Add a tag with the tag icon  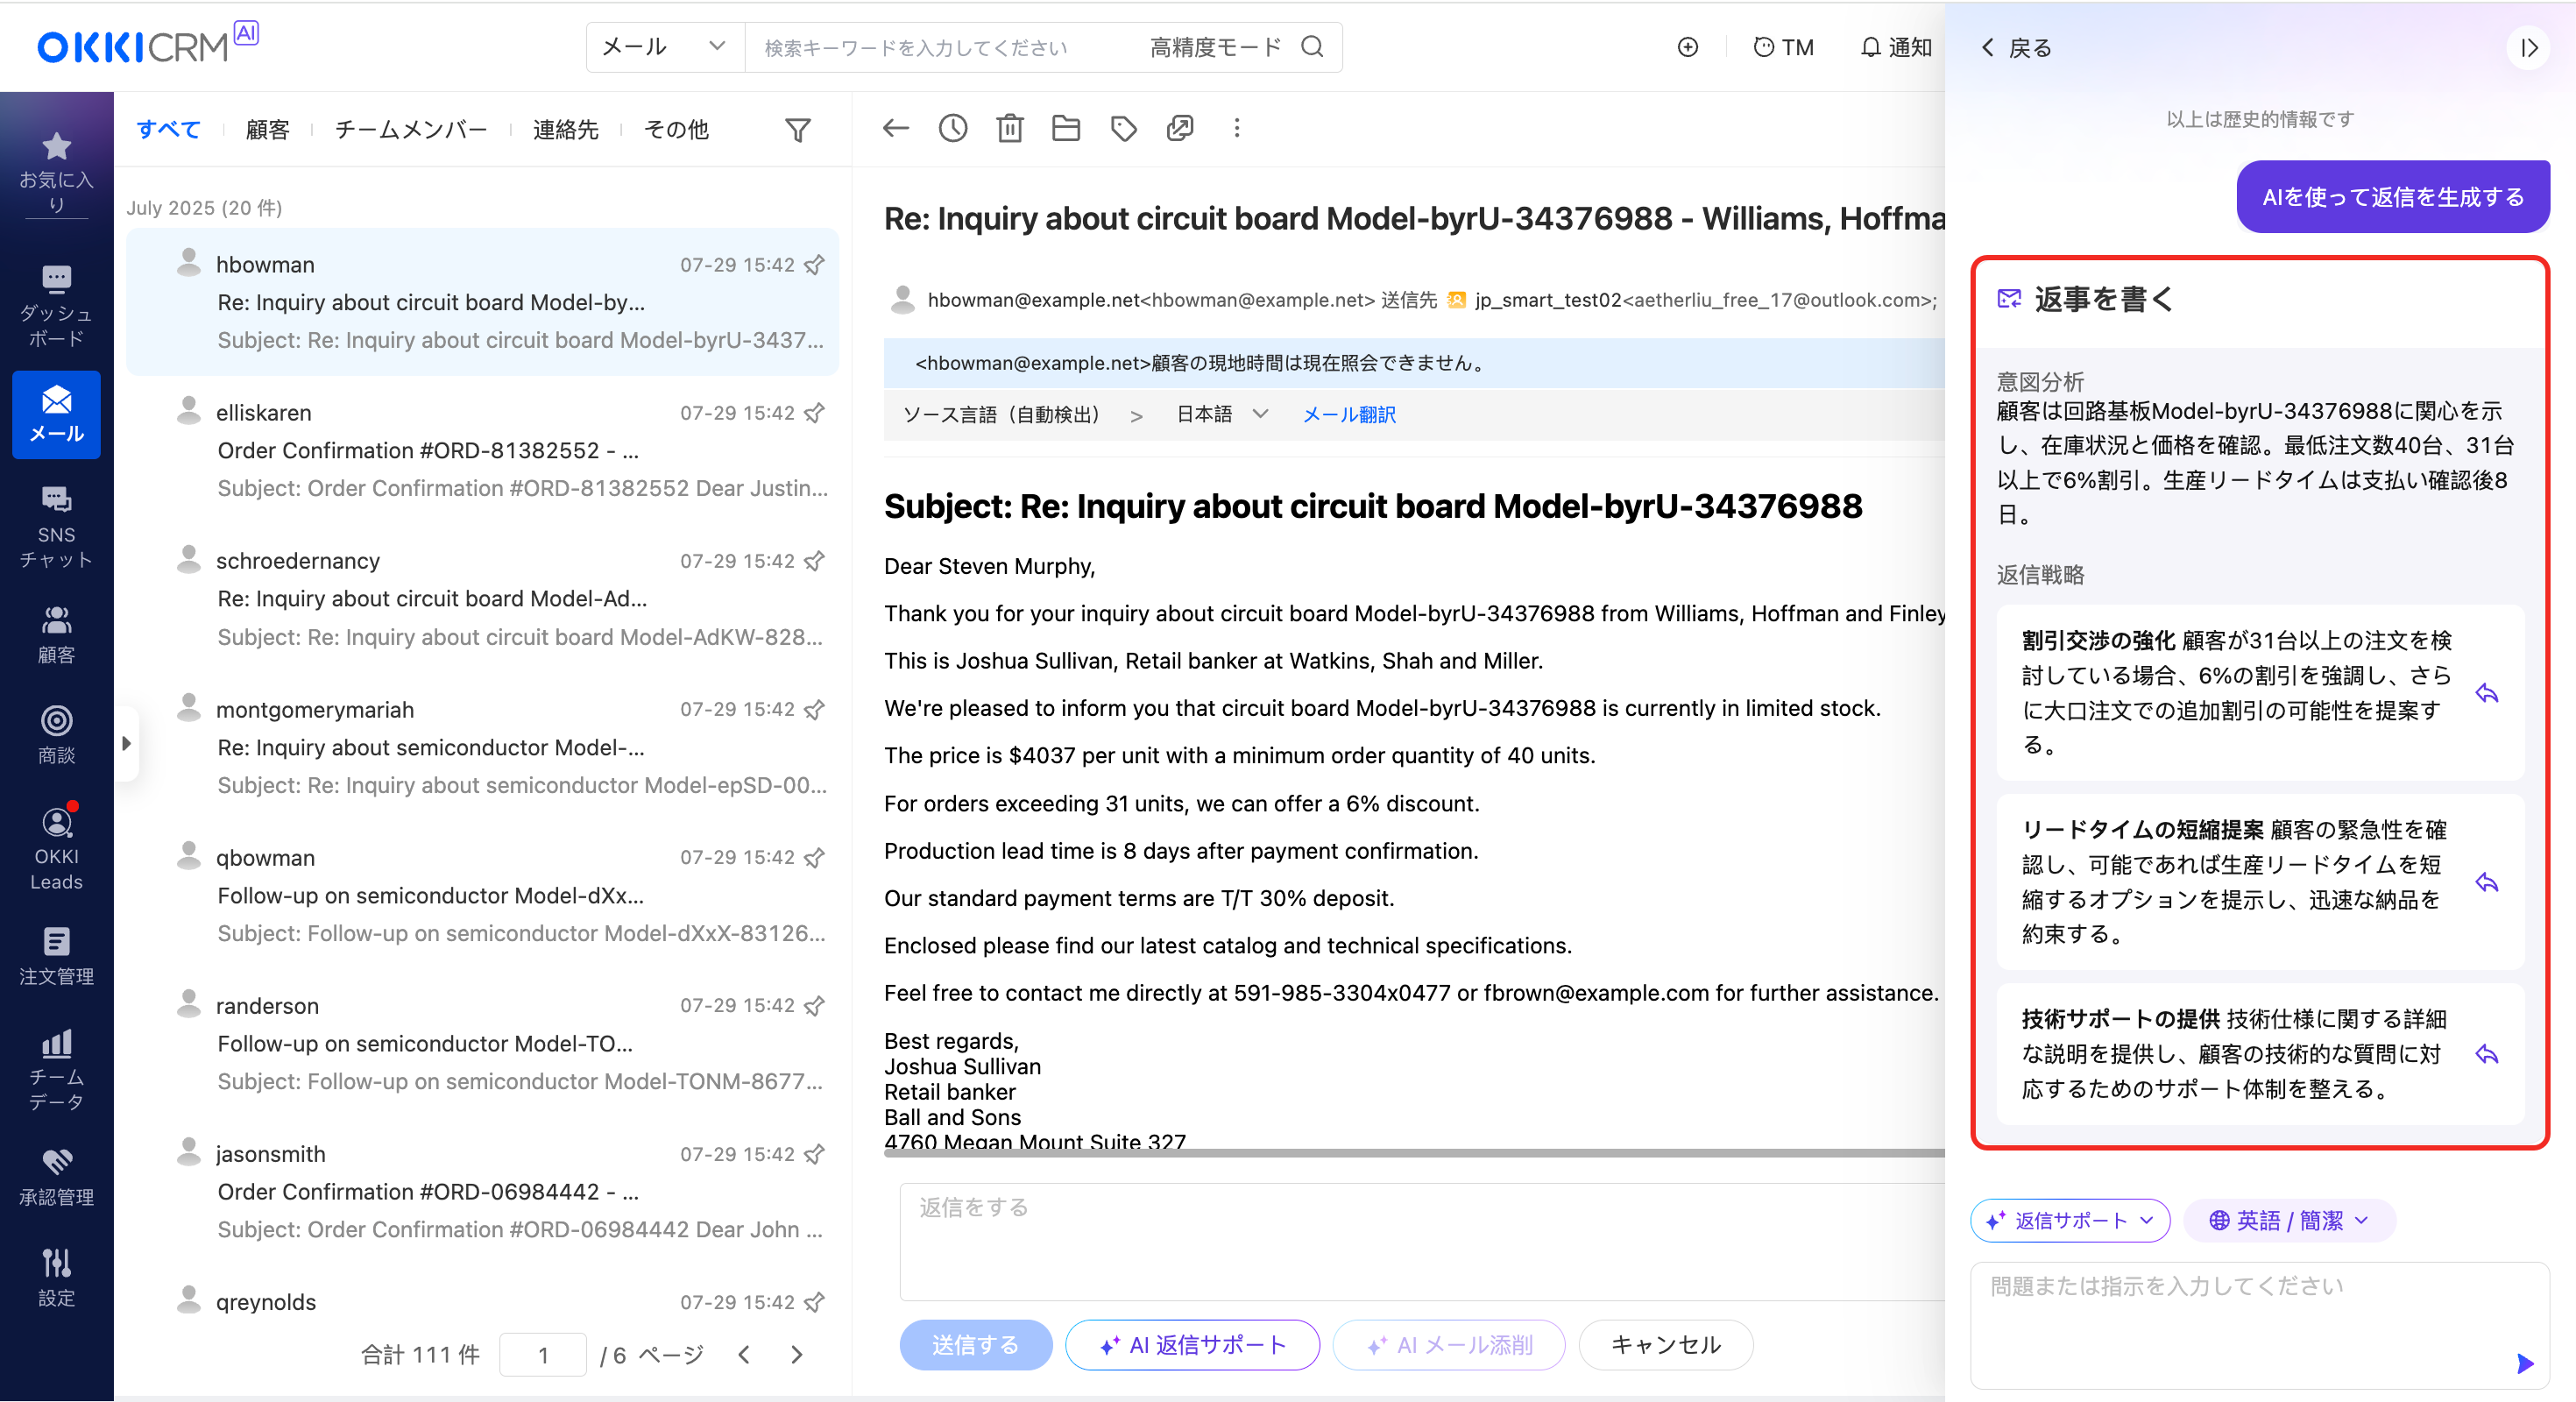(x=1123, y=128)
